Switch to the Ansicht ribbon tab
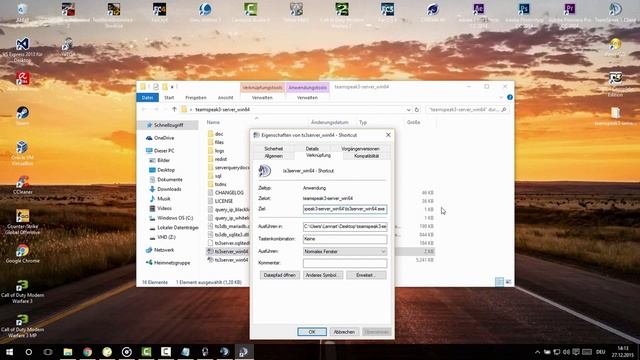Screen dimensions: 640x360 225,98
